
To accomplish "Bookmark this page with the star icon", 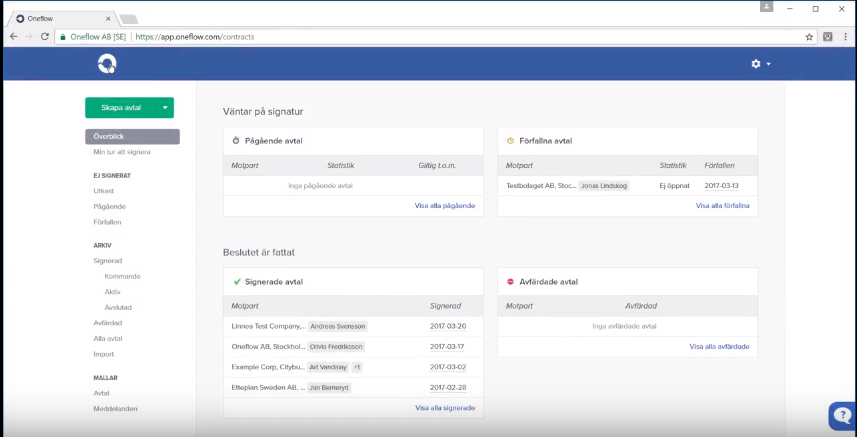I will point(809,37).
